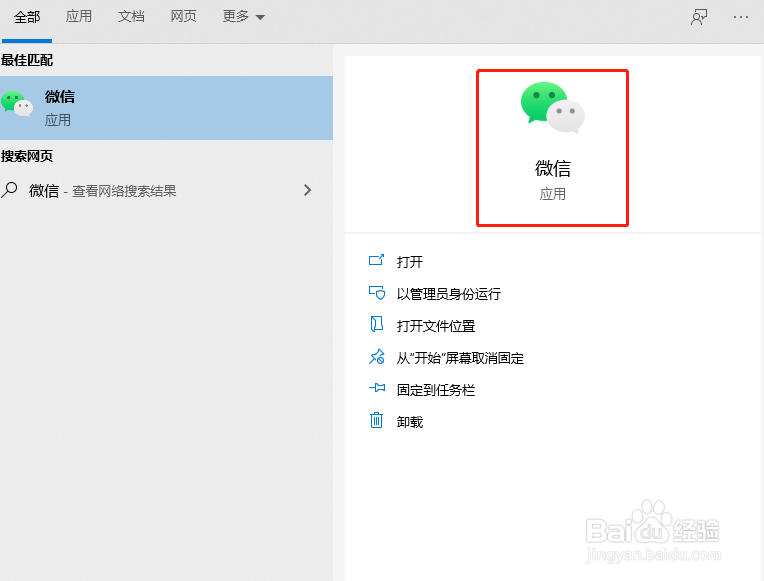Click the magnifier icon beside 微信 web search
Viewport: 764px width, 581px height.
(x=9, y=190)
